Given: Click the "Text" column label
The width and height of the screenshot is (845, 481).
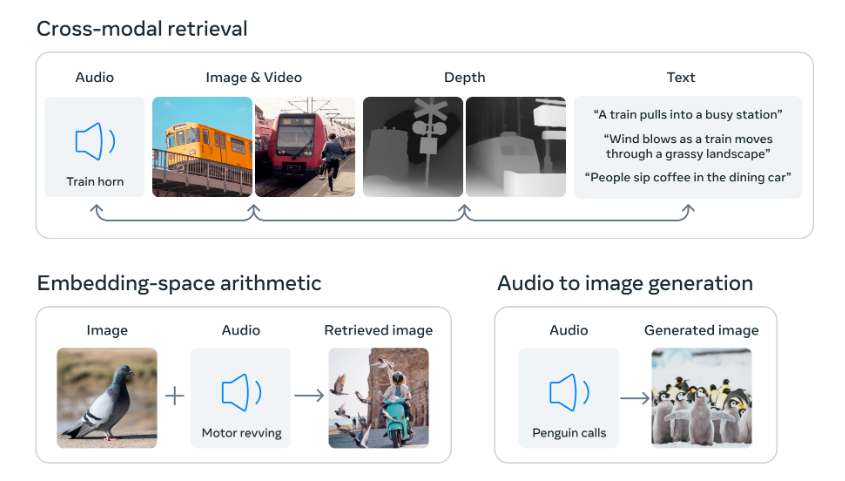Looking at the screenshot, I should pyautogui.click(x=681, y=78).
